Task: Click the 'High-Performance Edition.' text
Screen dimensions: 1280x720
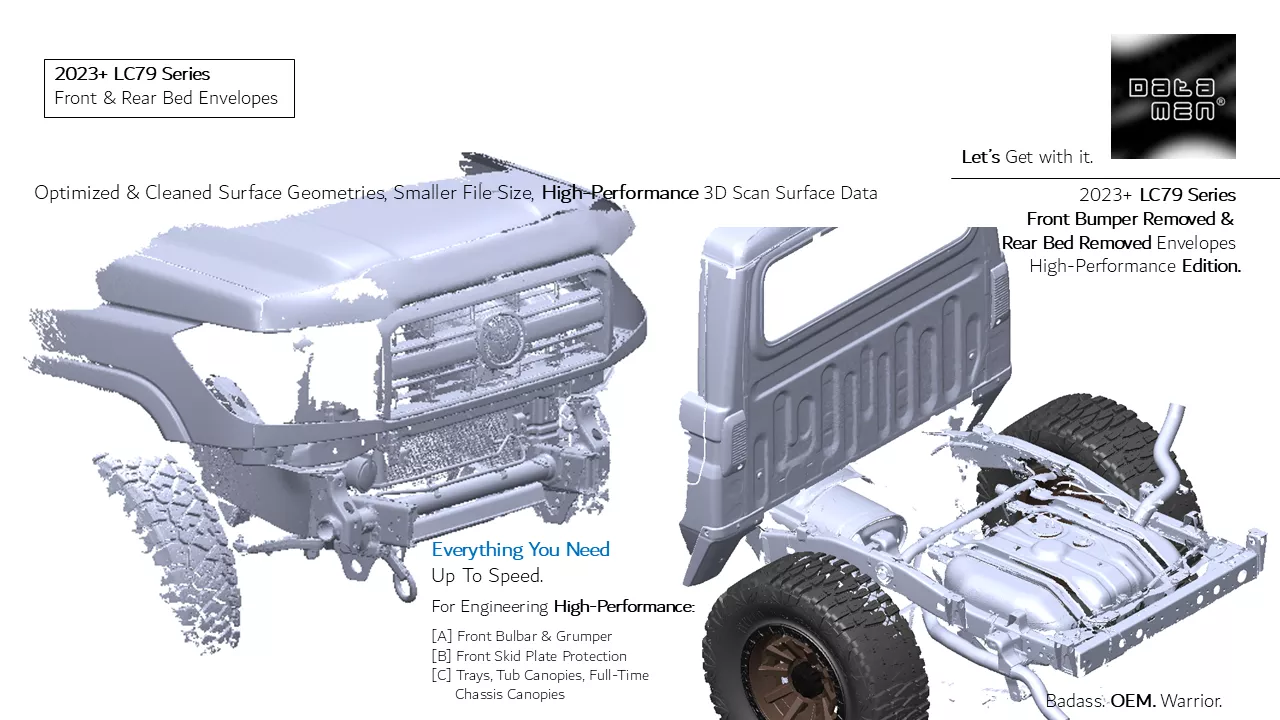Action: pyautogui.click(x=1135, y=267)
